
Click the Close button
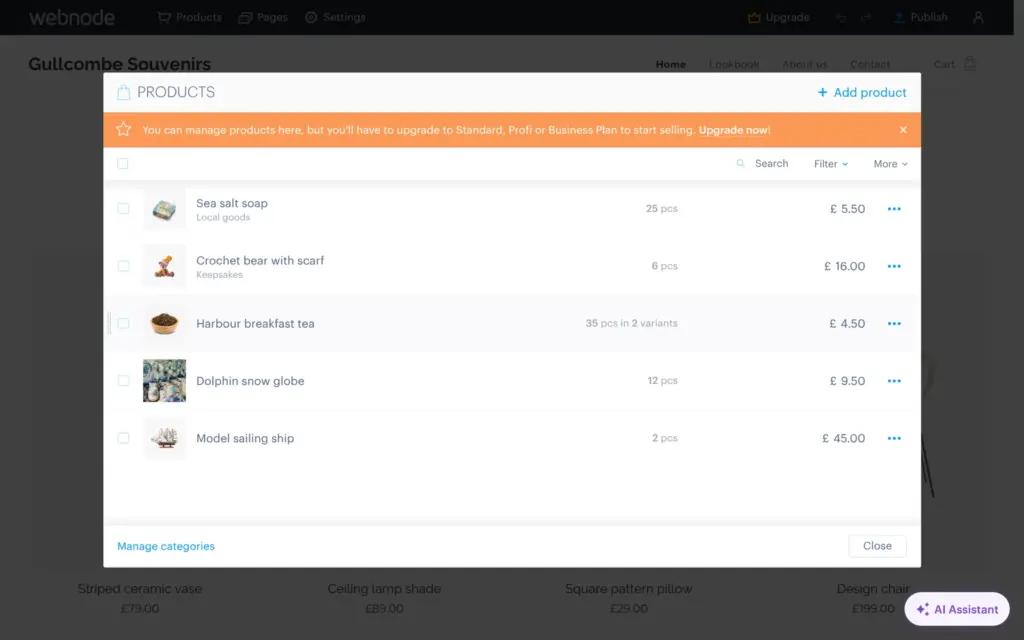[x=877, y=546]
